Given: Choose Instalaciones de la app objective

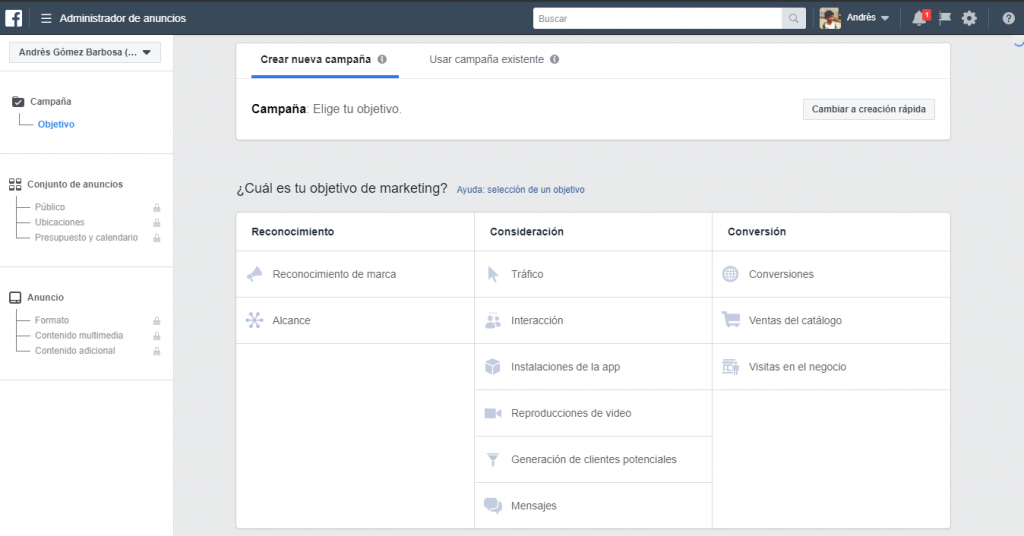Looking at the screenshot, I should [593, 367].
